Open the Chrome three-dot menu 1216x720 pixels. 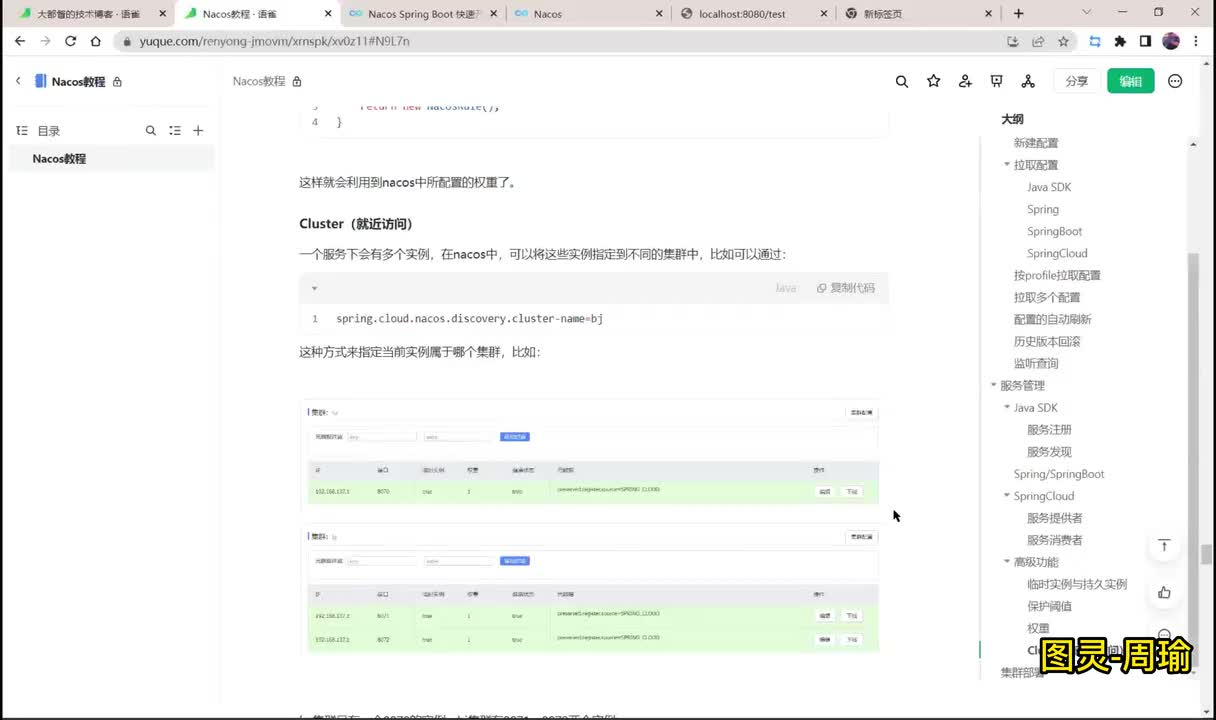[x=1197, y=41]
